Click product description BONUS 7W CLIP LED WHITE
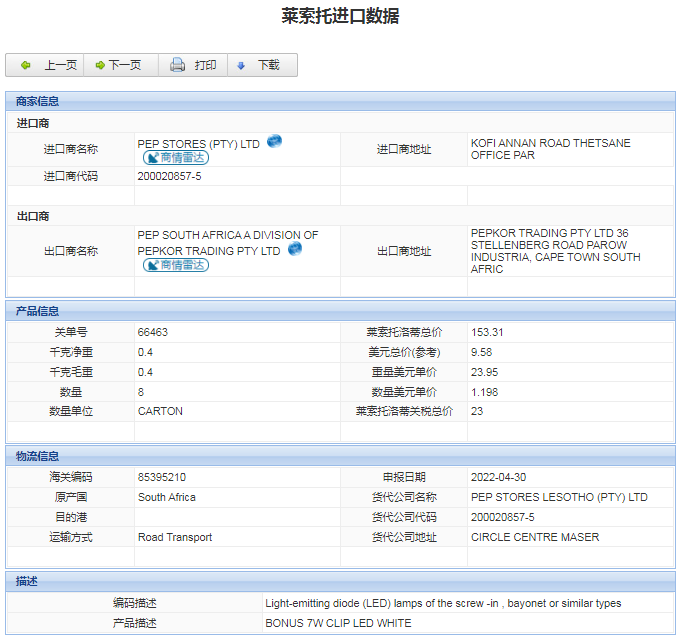Screen dimensions: 679x639 [338, 623]
